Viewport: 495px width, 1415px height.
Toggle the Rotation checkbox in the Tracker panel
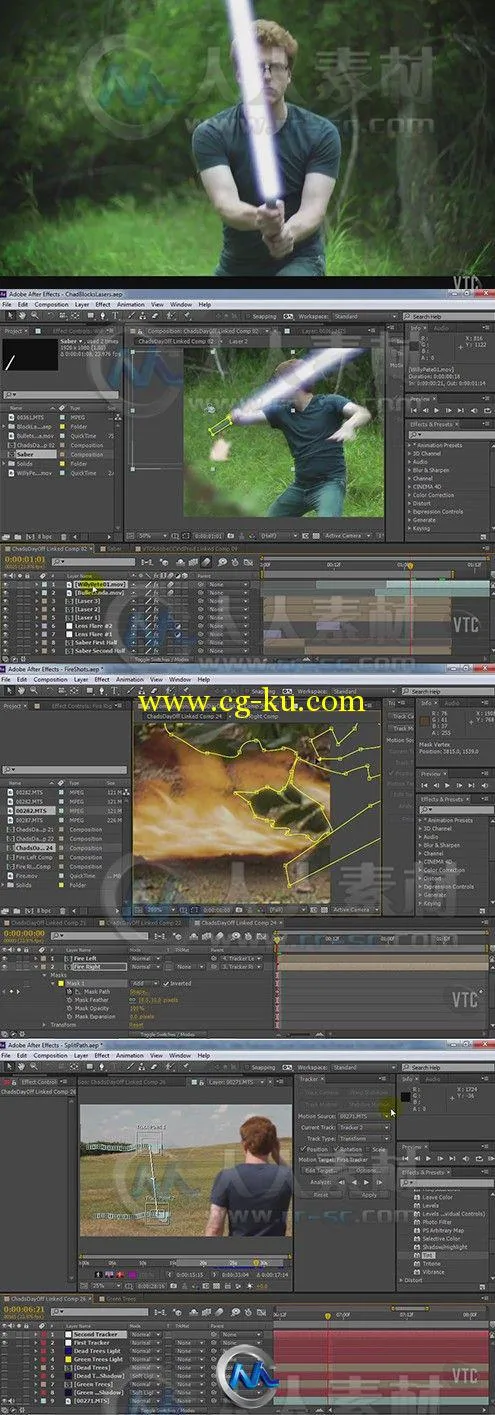coord(337,1149)
